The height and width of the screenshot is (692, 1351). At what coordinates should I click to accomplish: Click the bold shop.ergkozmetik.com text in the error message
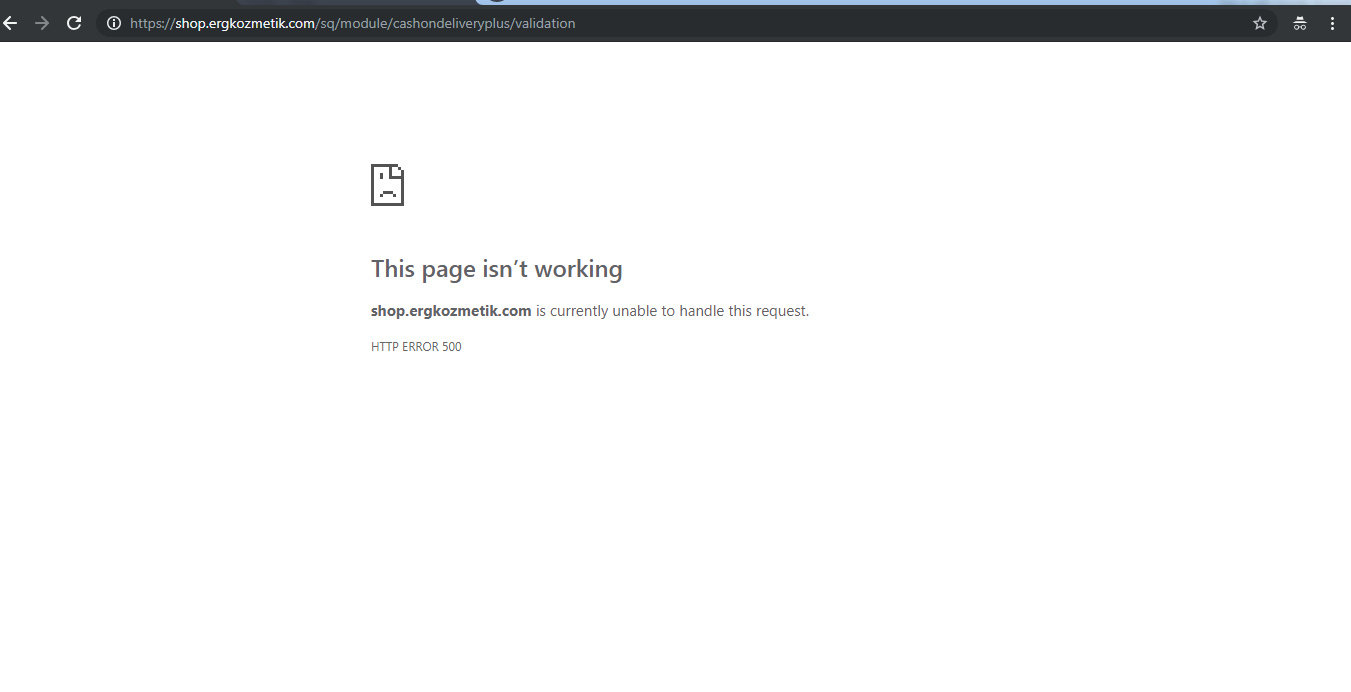pos(451,311)
